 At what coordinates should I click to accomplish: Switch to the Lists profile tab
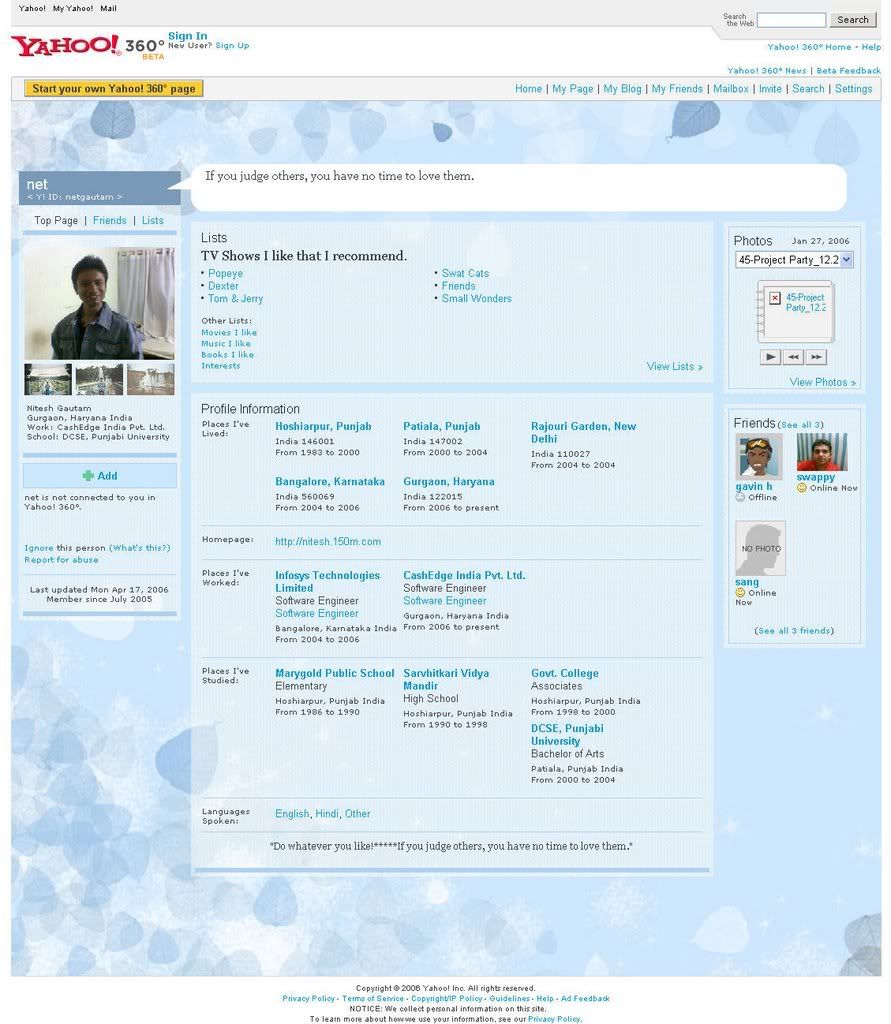pyautogui.click(x=153, y=221)
